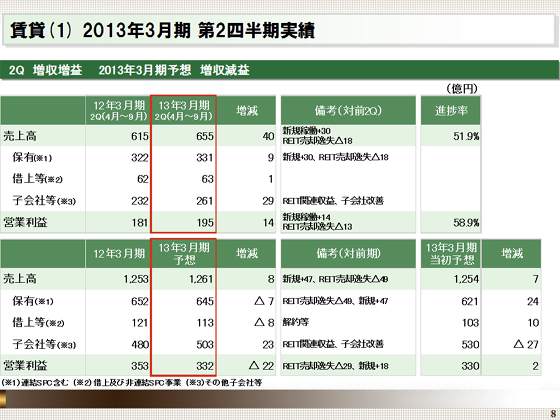Select the note 新規稼働+30 REIT売却逸失△18
The image size is (560, 420).
coord(318,136)
